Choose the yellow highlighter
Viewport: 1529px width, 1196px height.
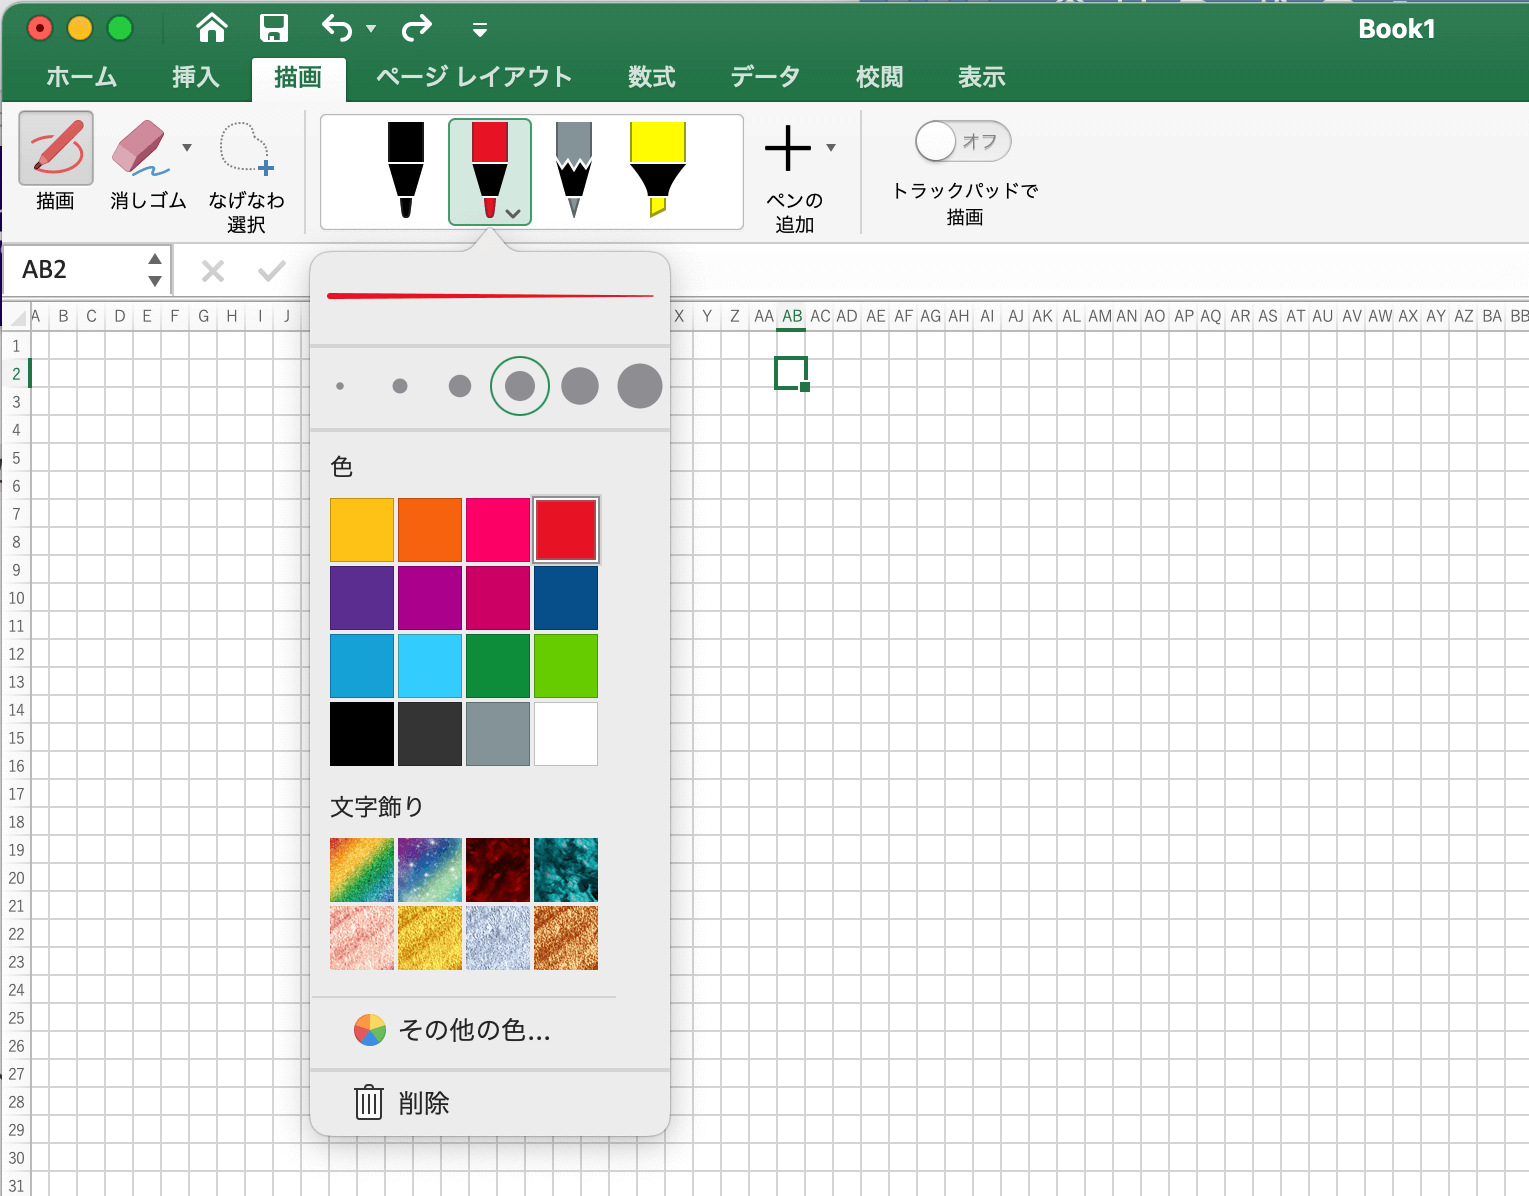click(x=657, y=169)
